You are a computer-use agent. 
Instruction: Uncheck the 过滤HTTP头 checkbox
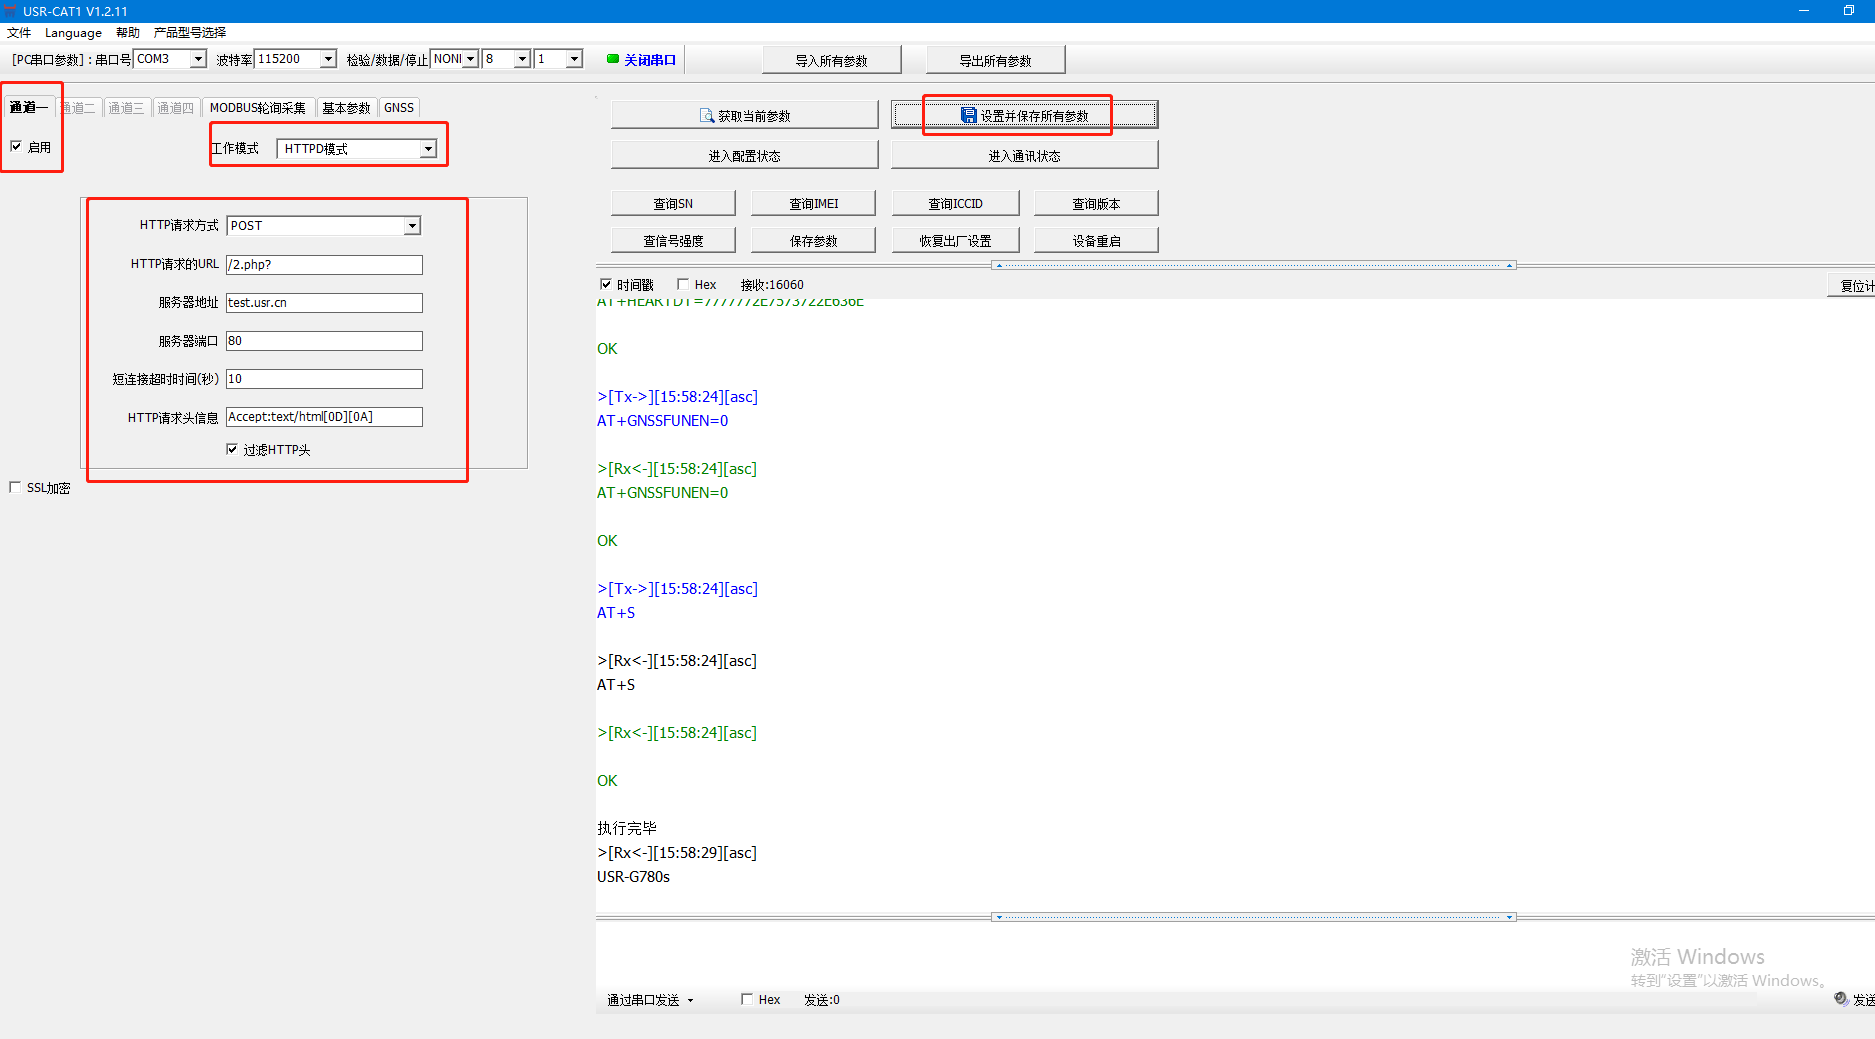[x=232, y=450]
